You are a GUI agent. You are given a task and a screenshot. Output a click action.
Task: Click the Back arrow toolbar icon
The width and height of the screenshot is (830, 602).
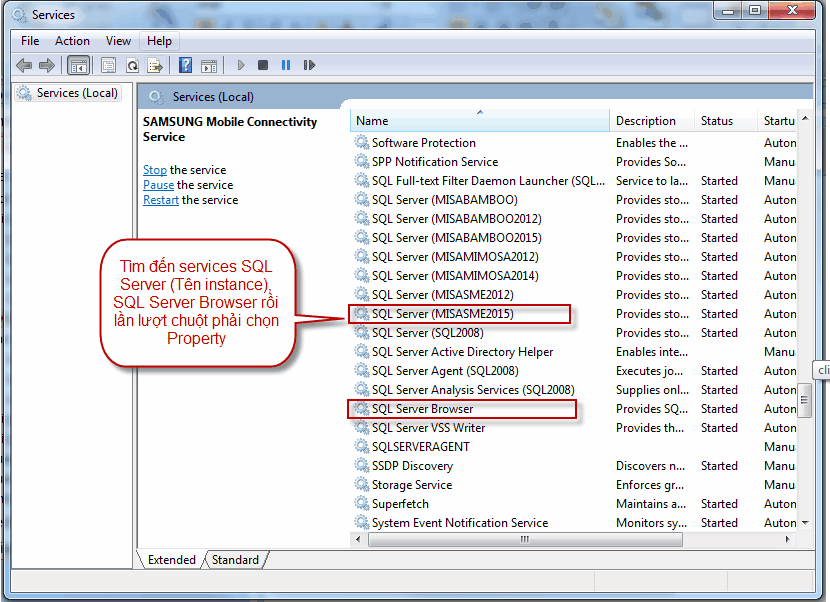(24, 65)
